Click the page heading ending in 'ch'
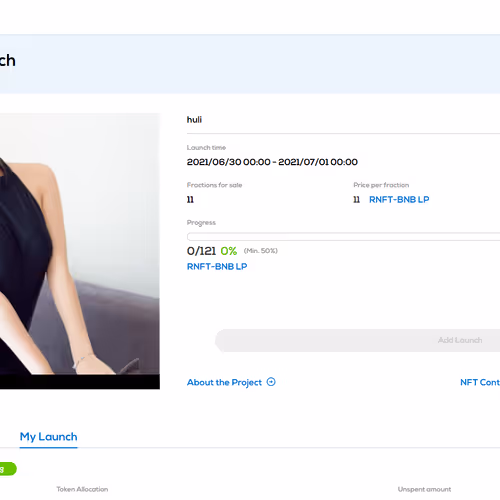This screenshot has width=500, height=500. point(8,61)
